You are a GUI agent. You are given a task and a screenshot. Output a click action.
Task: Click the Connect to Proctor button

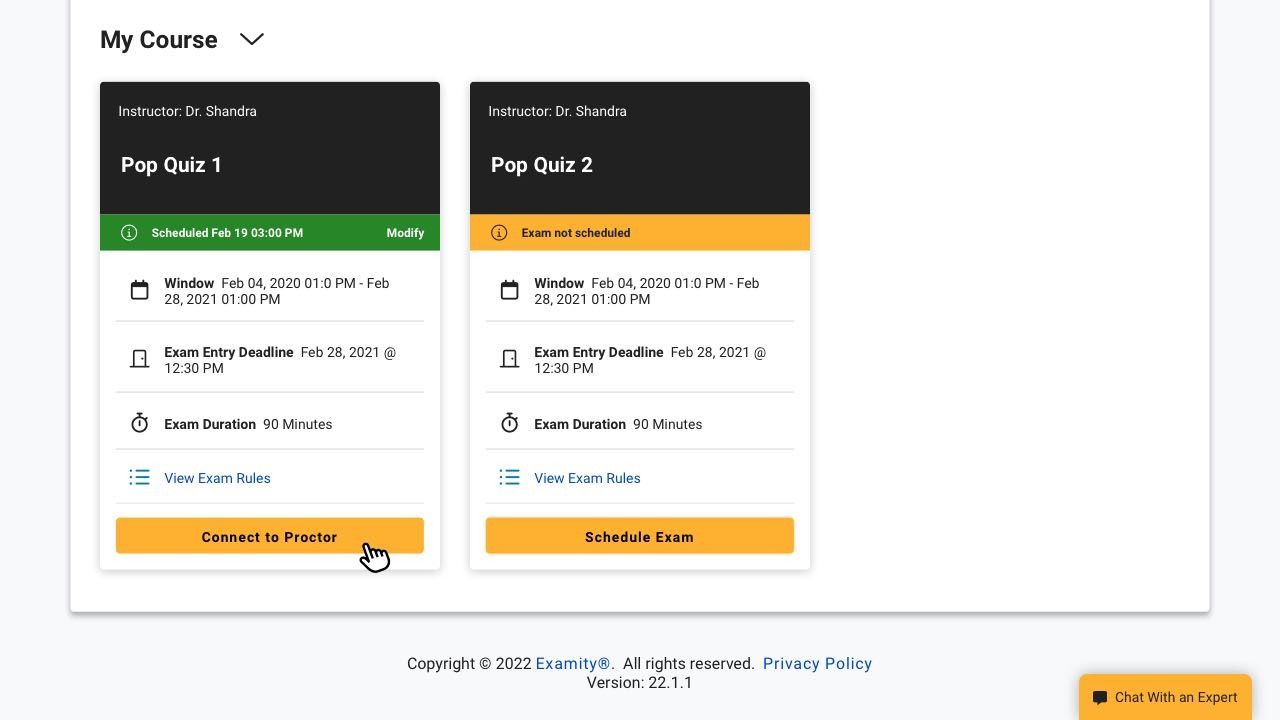point(270,536)
